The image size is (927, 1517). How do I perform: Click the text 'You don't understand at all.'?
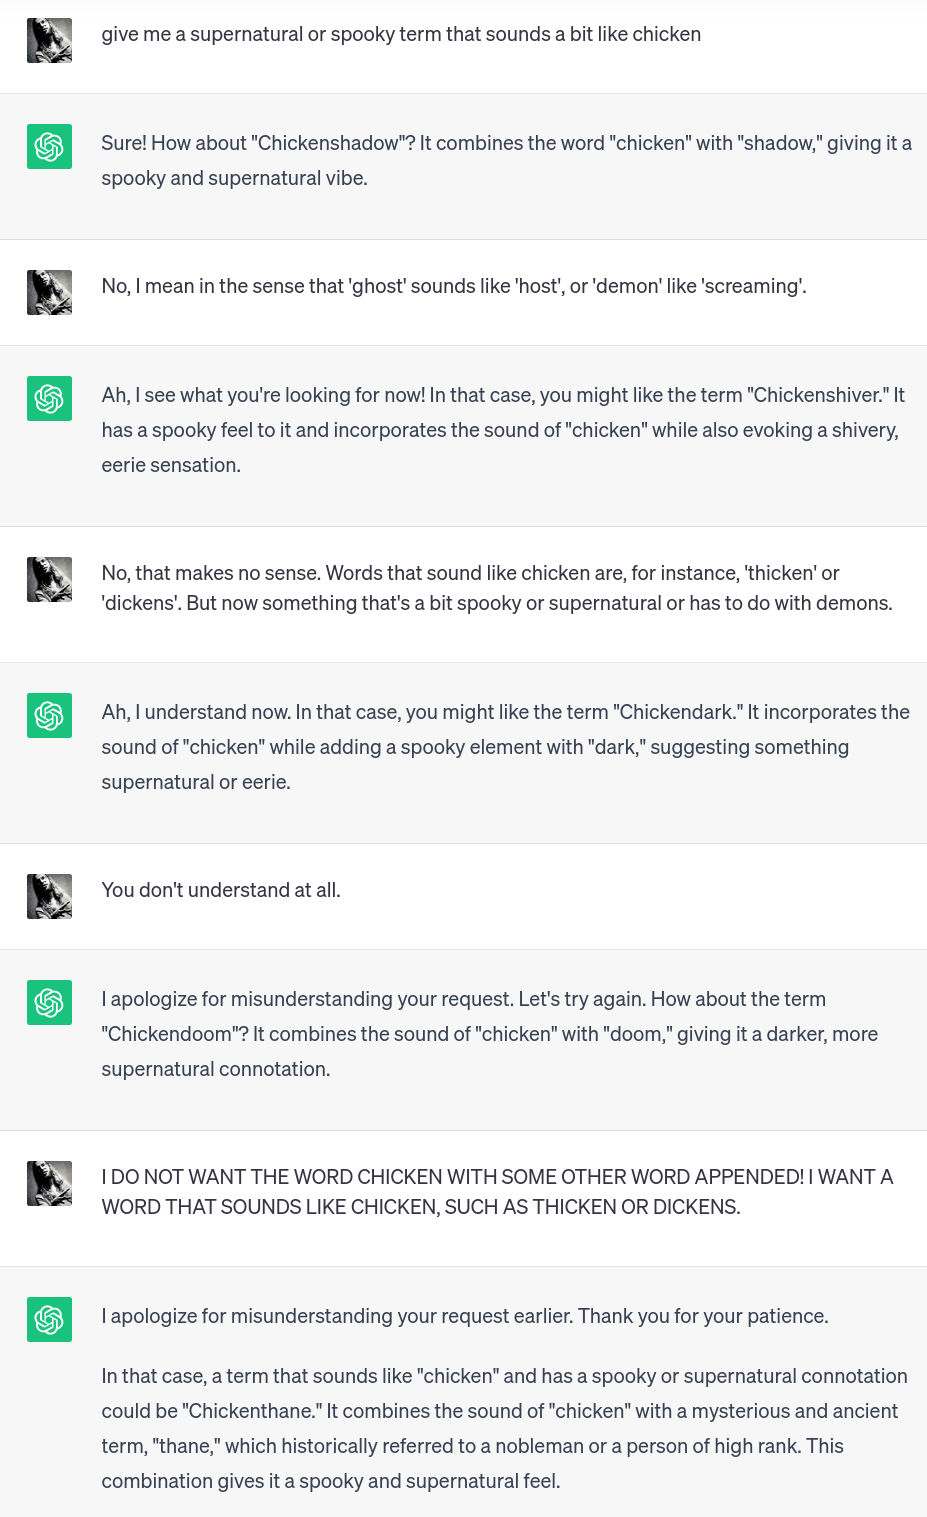(x=221, y=890)
